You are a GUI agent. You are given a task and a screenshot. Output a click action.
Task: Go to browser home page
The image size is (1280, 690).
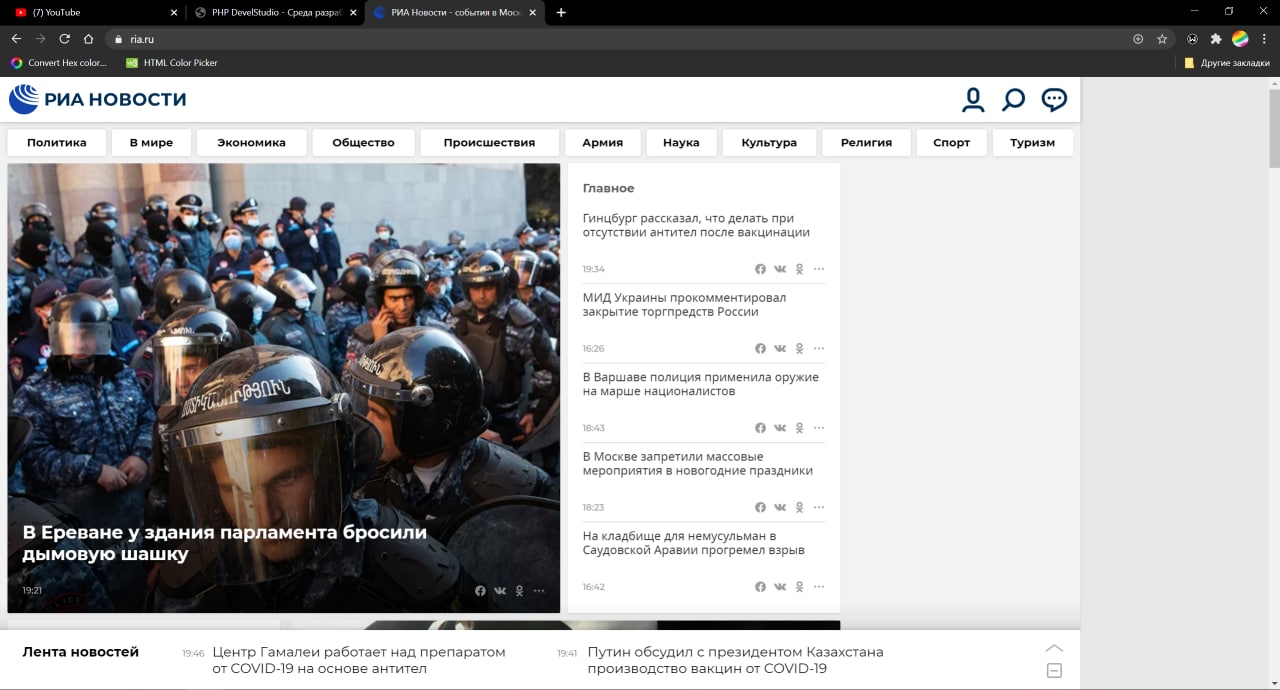pyautogui.click(x=88, y=39)
